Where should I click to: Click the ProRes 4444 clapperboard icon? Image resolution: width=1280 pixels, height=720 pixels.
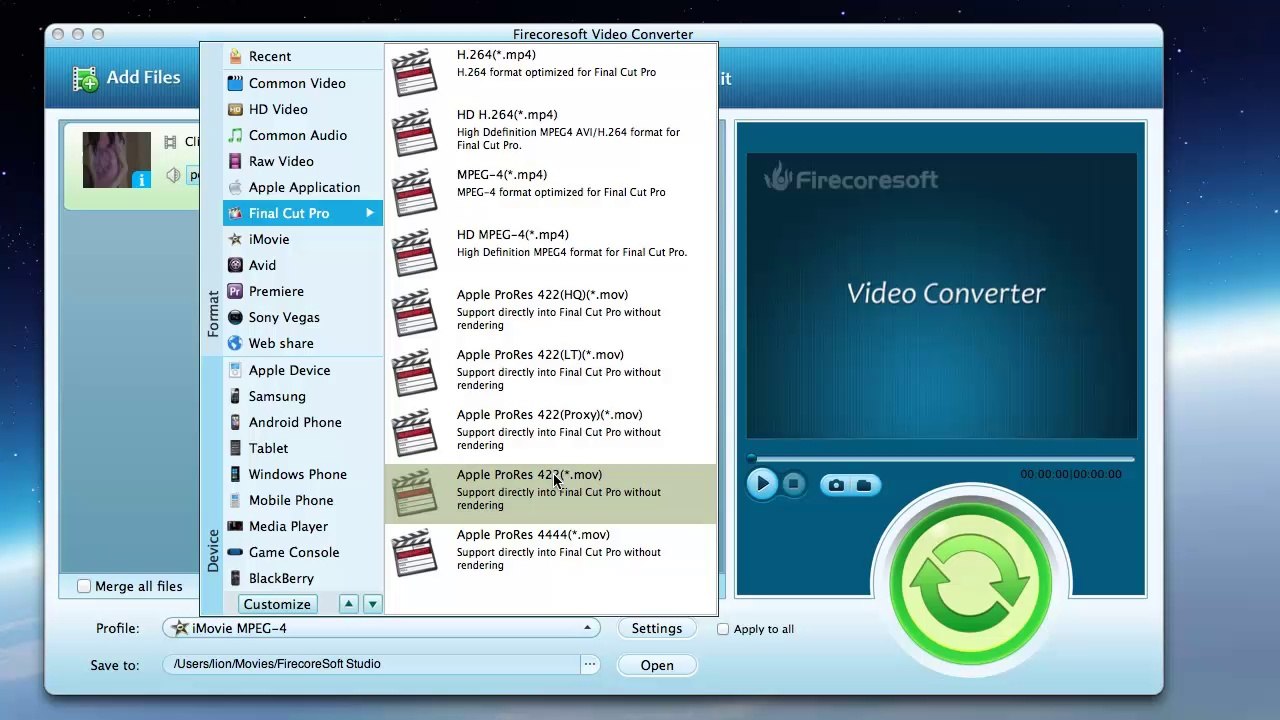415,552
